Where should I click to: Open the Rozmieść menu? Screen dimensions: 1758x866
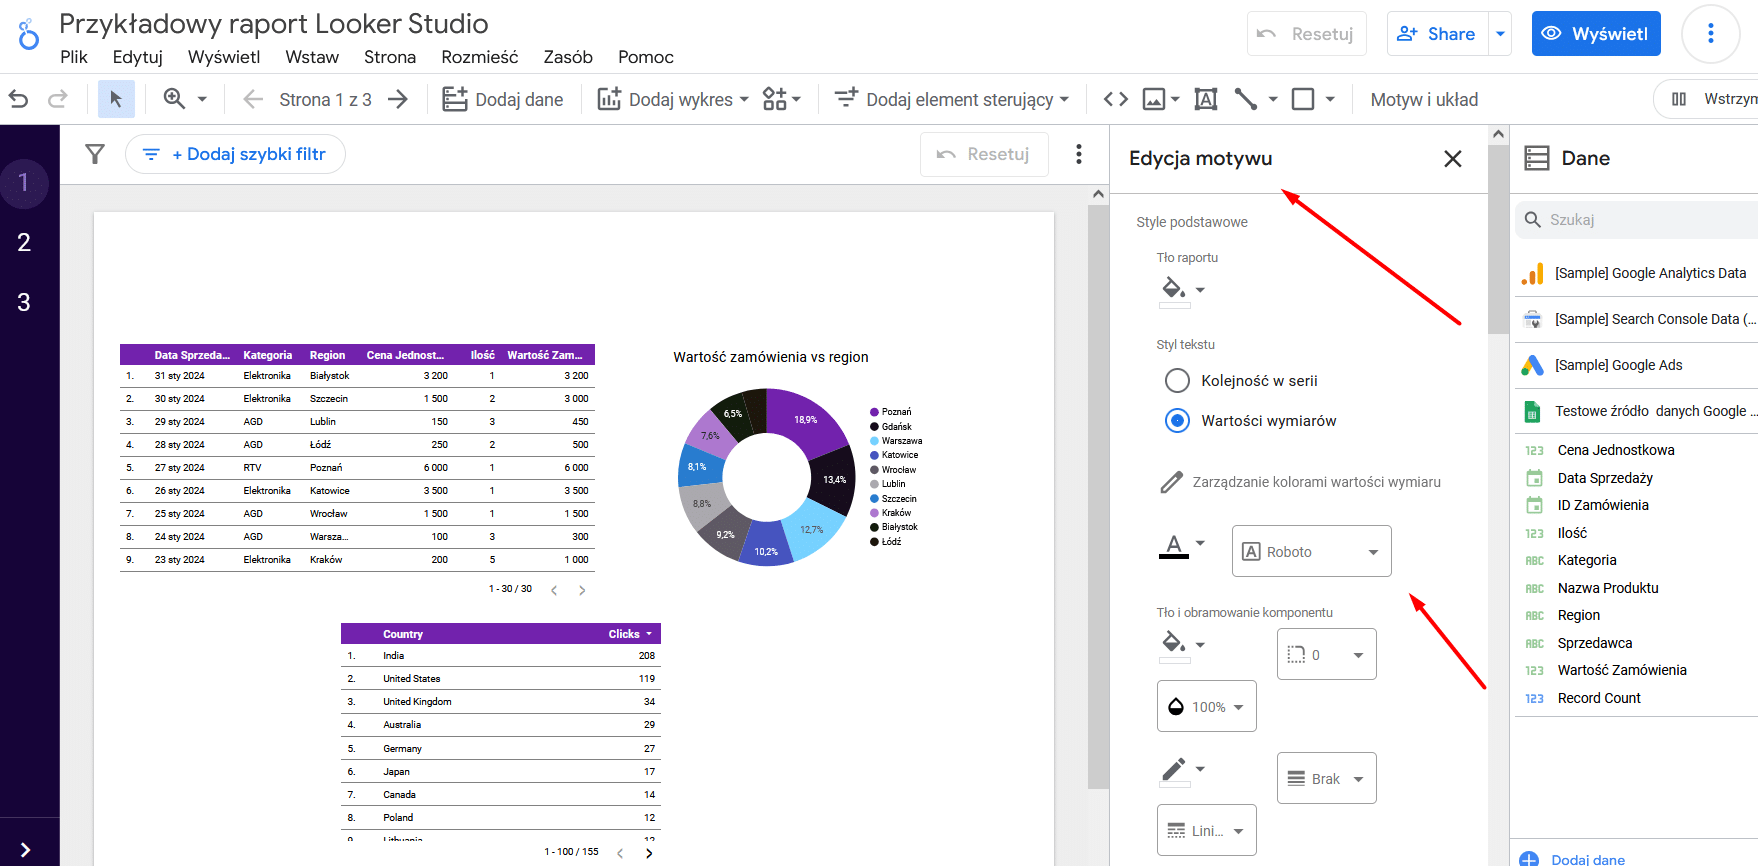(x=480, y=57)
